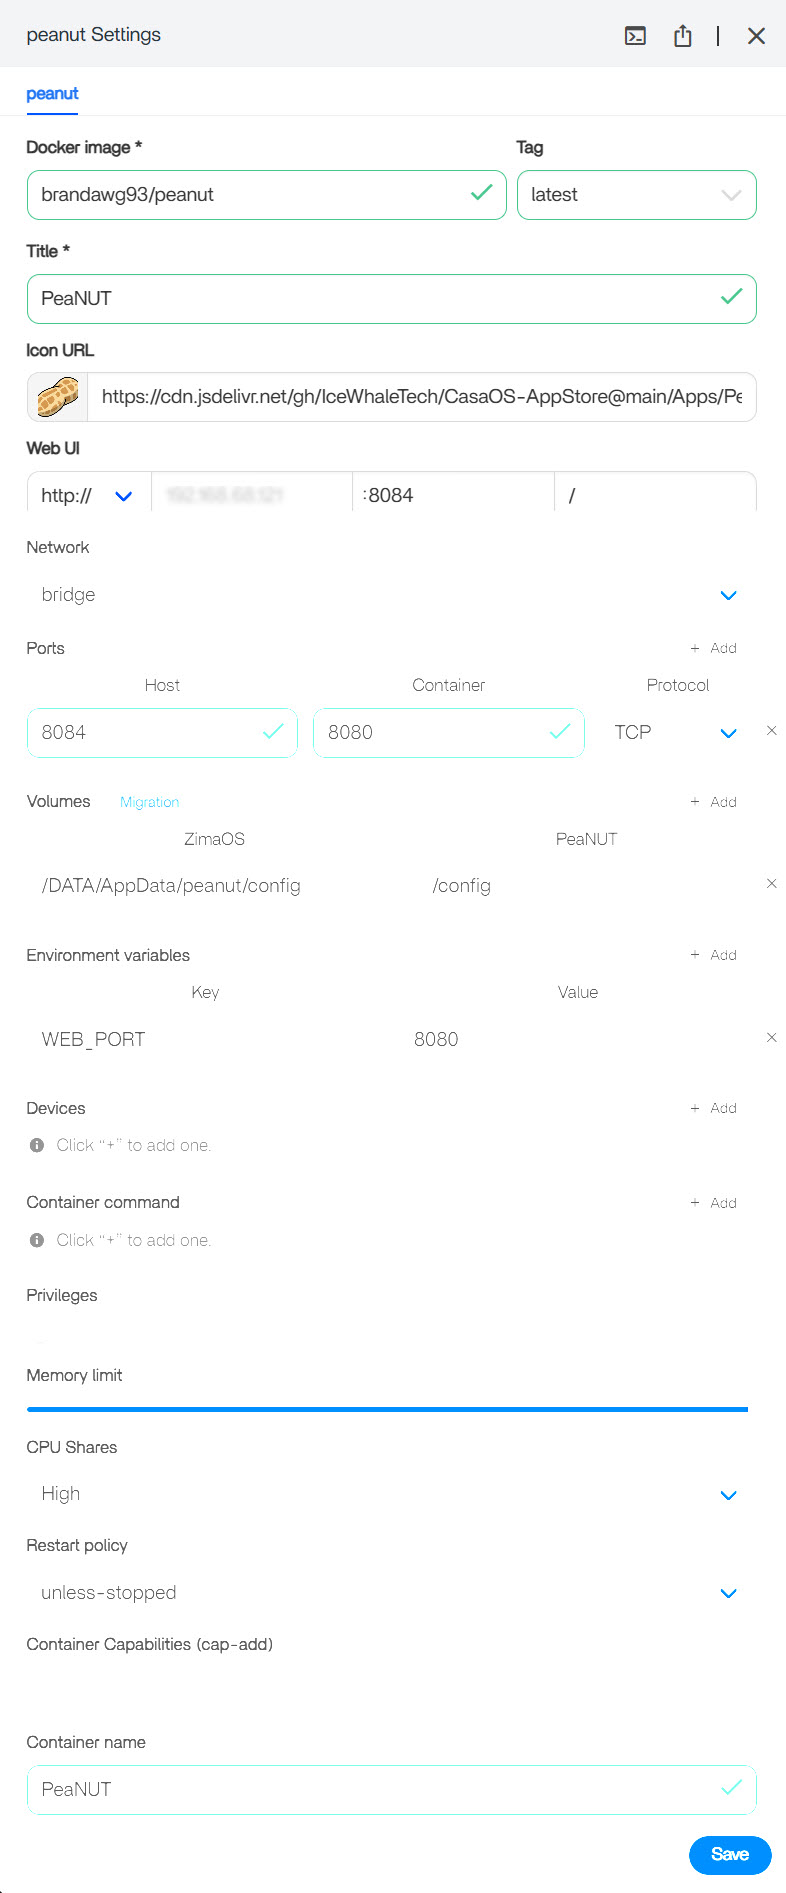The image size is (786, 1893).
Task: Add a new port mapping
Action: tap(713, 648)
